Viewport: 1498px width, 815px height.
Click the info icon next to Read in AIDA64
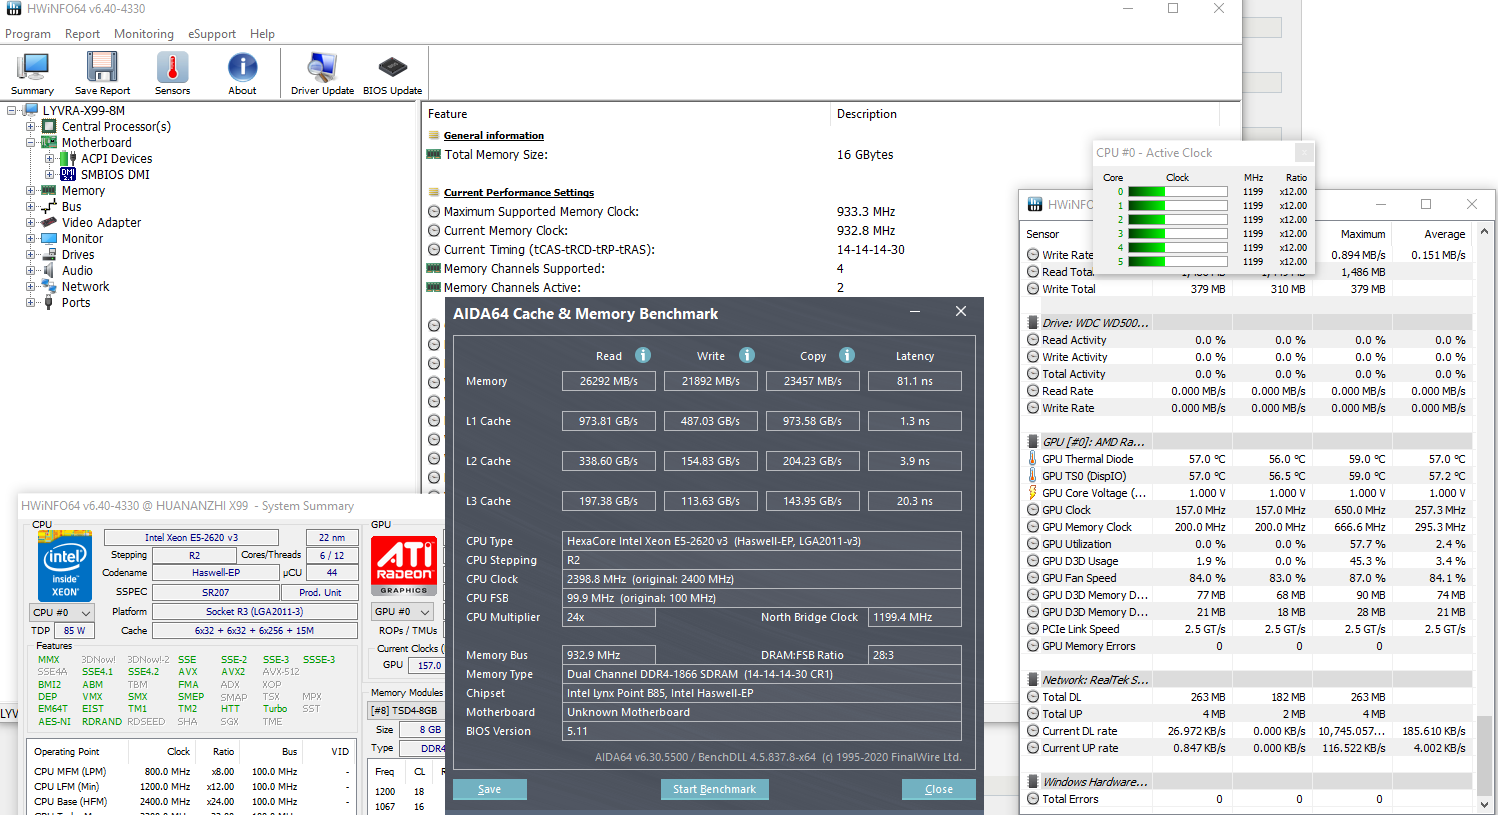[643, 355]
